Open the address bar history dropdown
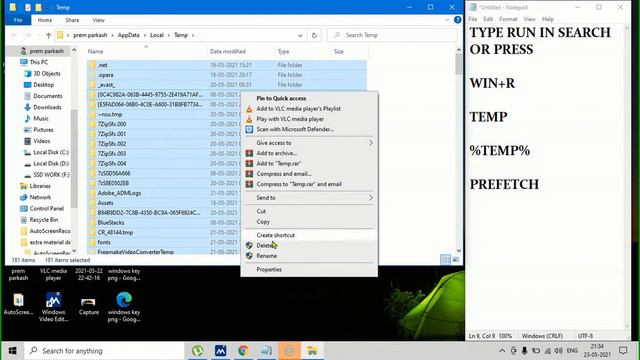 (x=300, y=36)
